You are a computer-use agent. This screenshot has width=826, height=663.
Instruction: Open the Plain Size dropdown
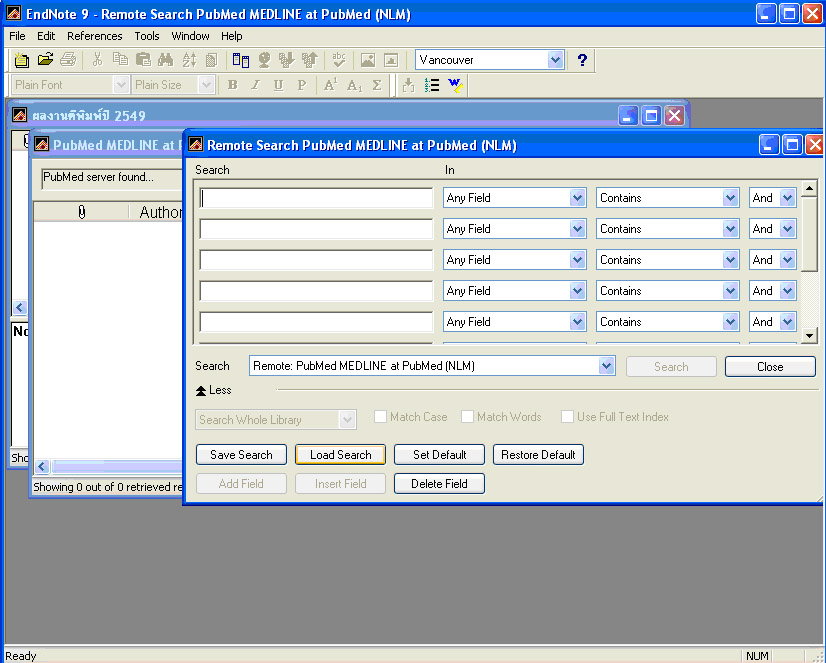pyautogui.click(x=206, y=85)
